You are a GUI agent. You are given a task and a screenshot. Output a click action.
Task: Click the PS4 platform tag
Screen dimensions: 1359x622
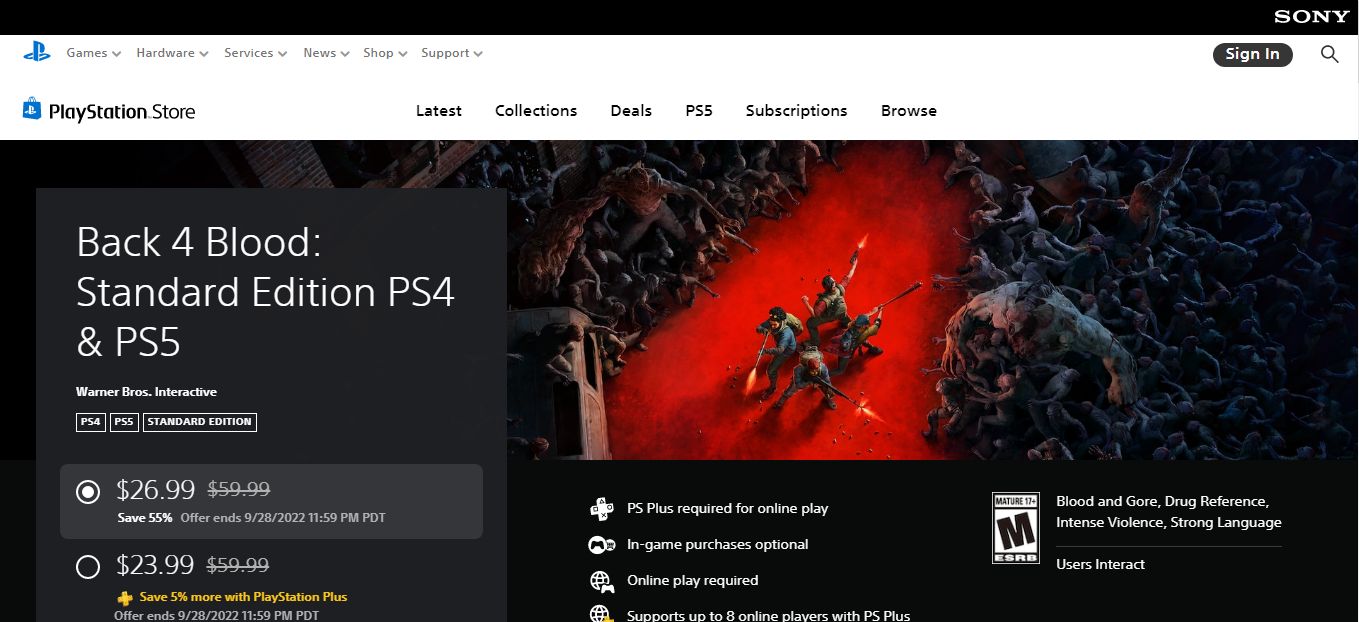[x=91, y=422]
